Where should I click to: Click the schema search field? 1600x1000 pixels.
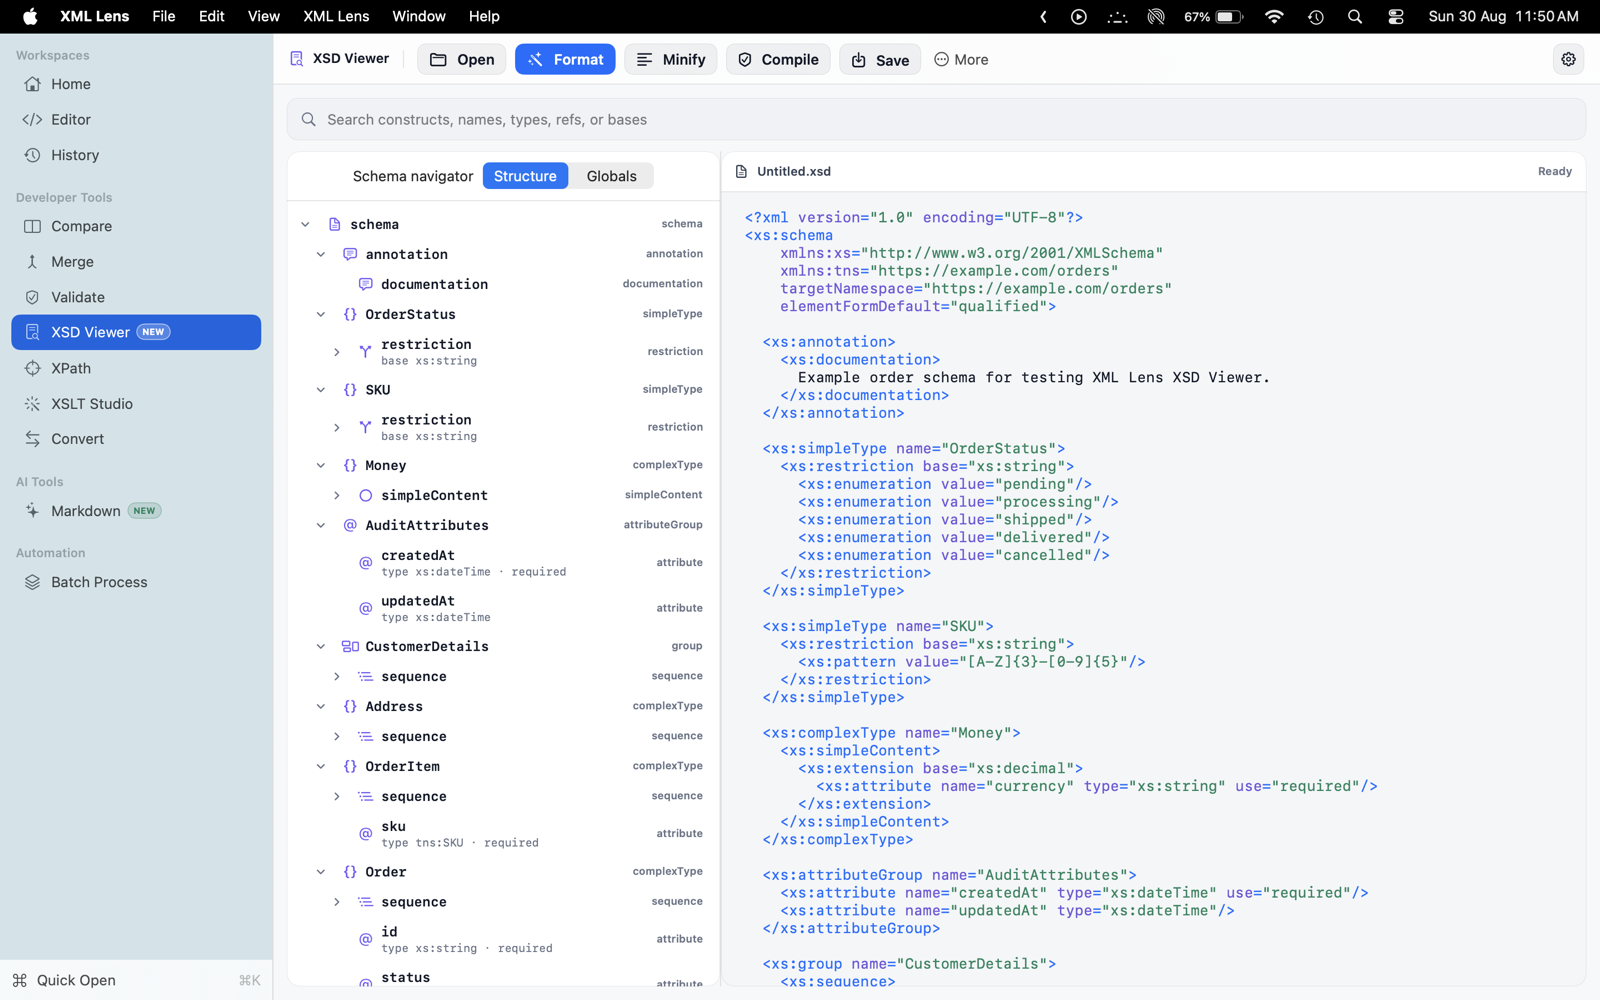pyautogui.click(x=936, y=120)
